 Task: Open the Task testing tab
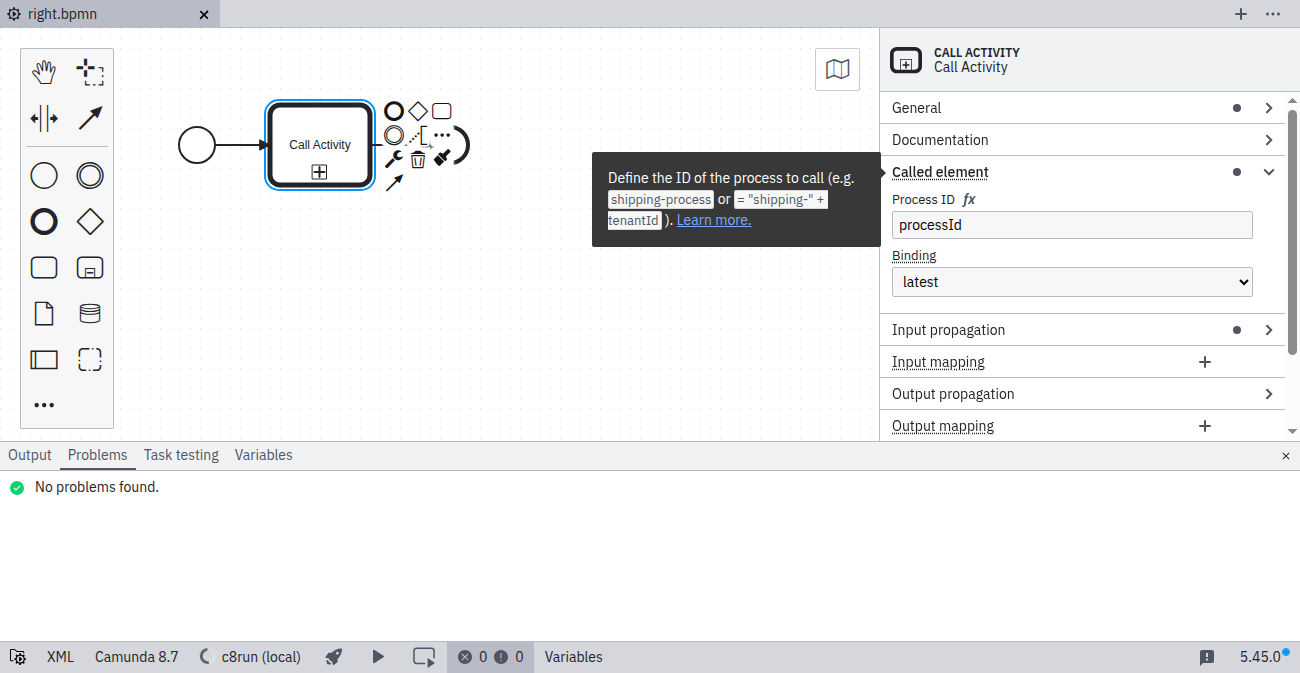click(181, 455)
